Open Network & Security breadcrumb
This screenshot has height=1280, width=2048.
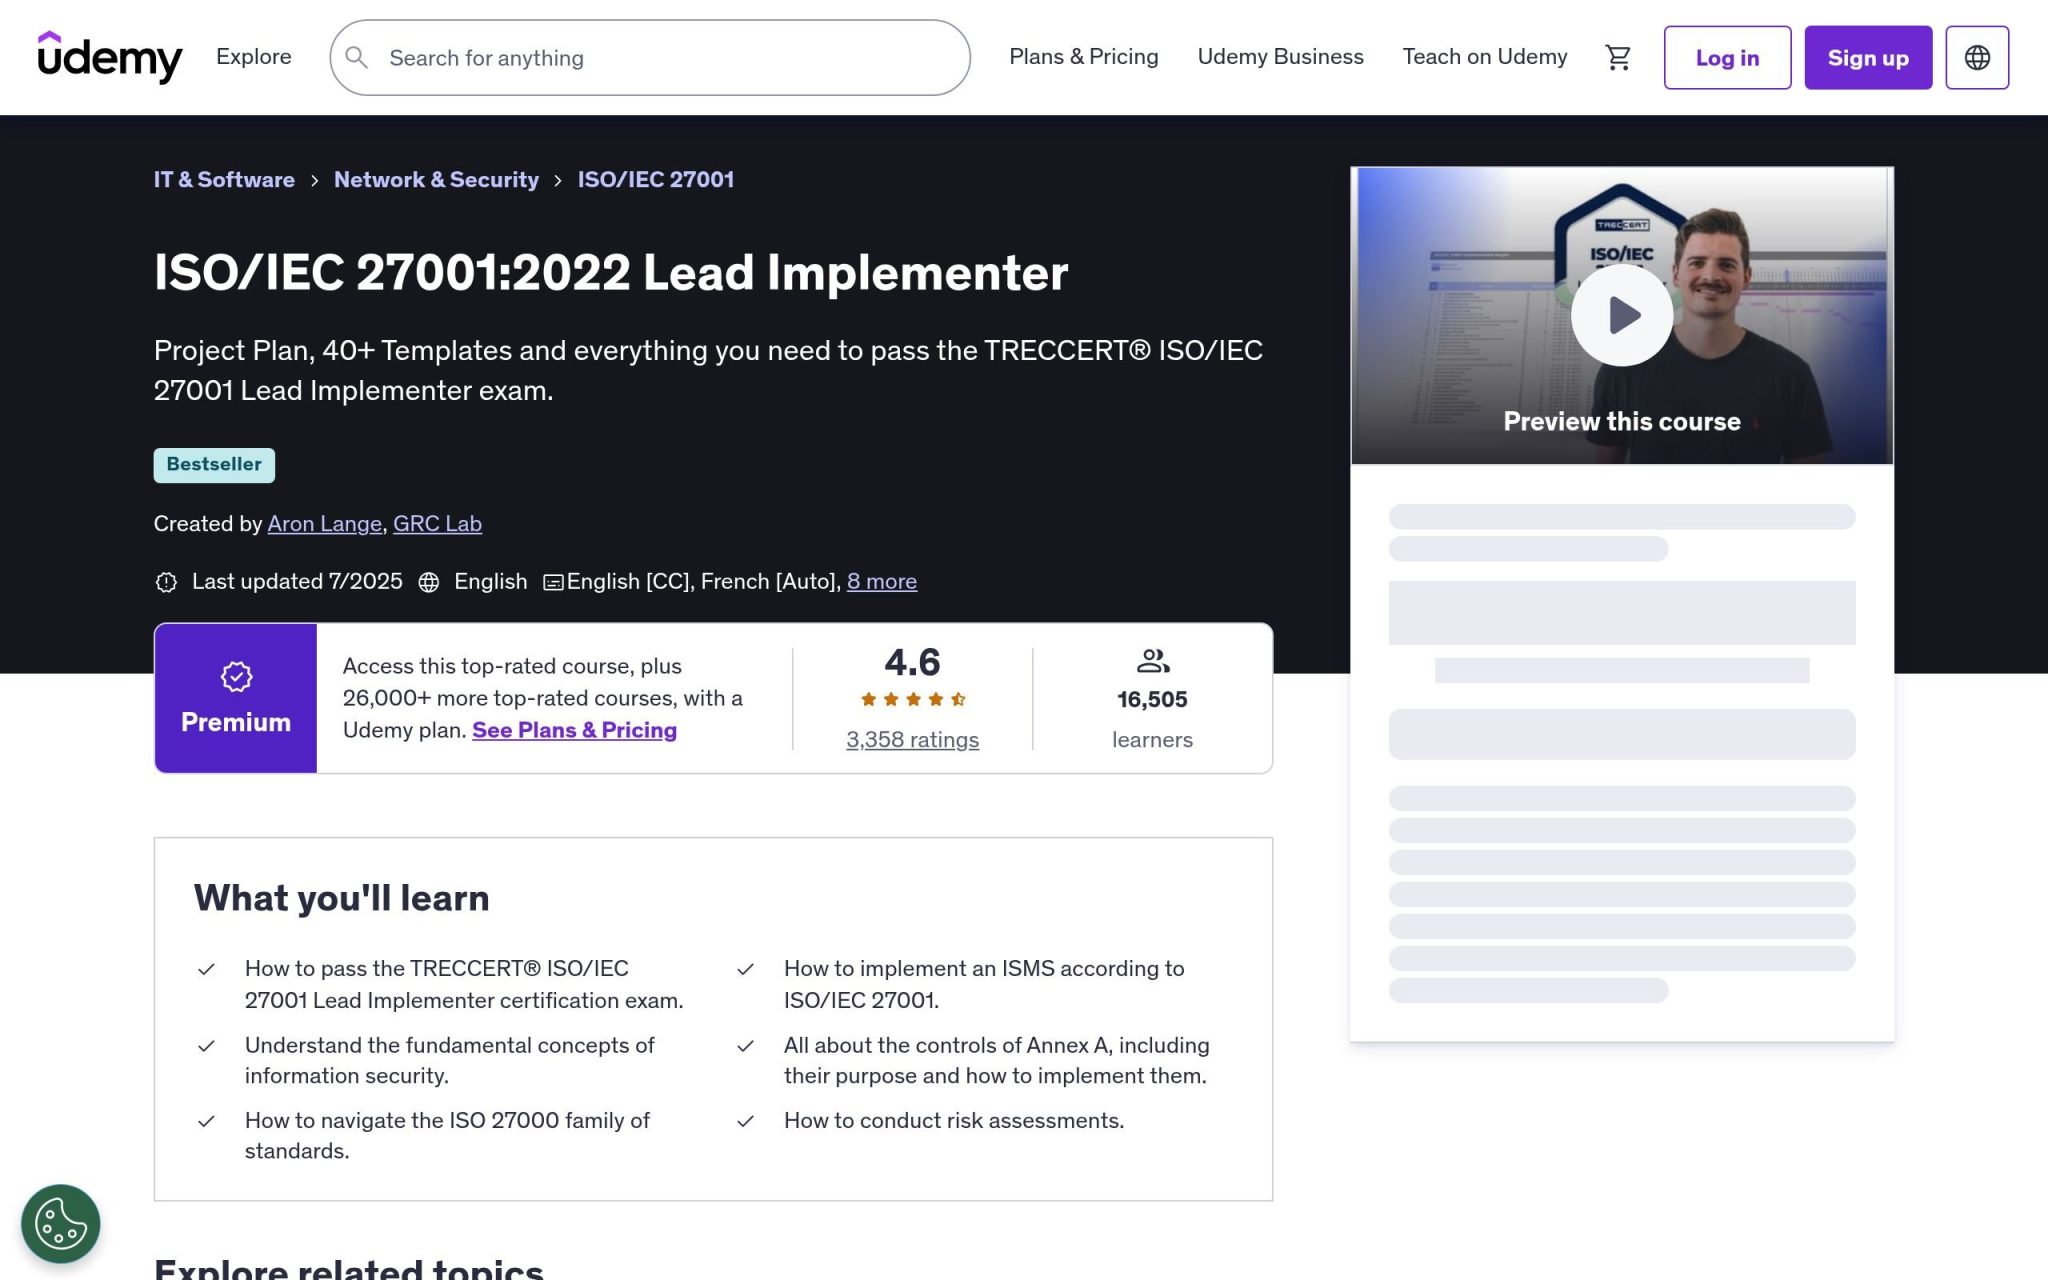click(x=436, y=180)
